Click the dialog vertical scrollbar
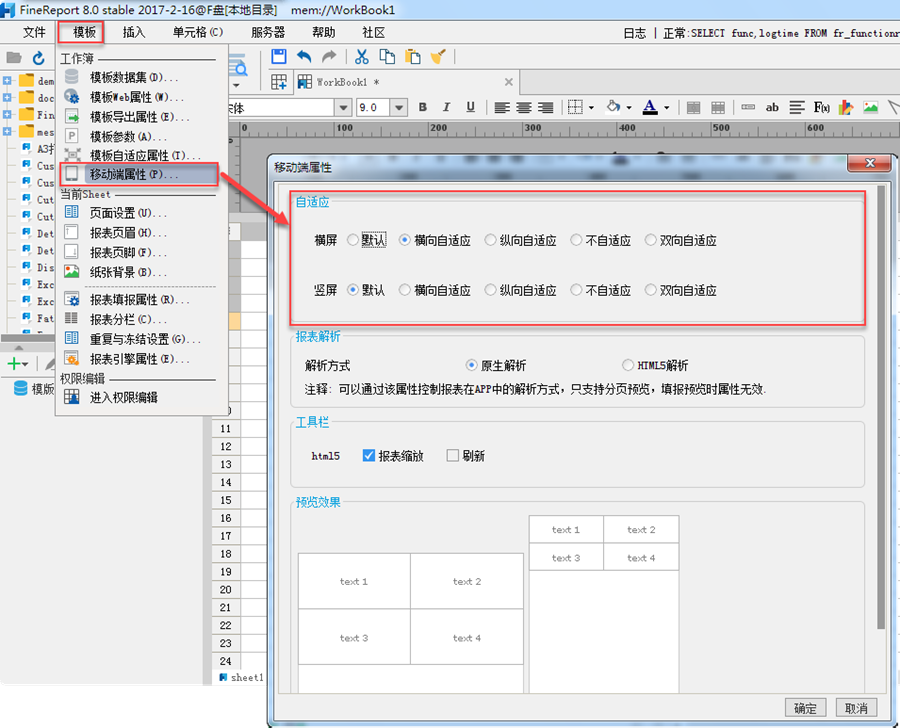The height and width of the screenshot is (728, 900). tap(881, 407)
